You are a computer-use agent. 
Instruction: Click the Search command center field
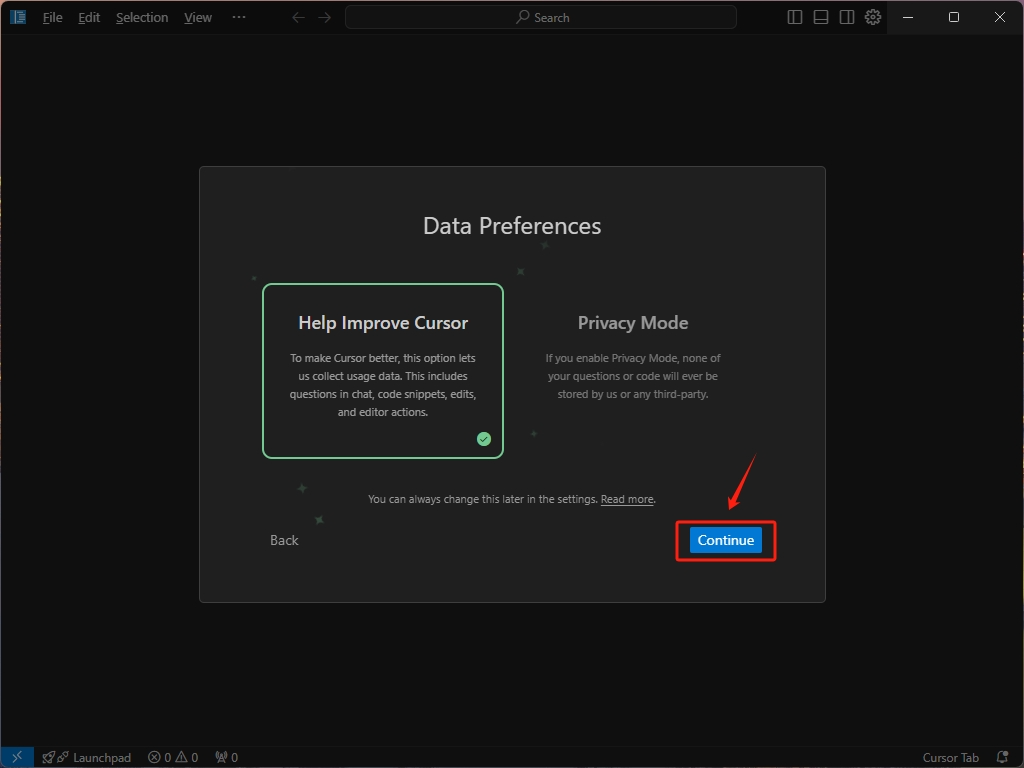pos(541,18)
